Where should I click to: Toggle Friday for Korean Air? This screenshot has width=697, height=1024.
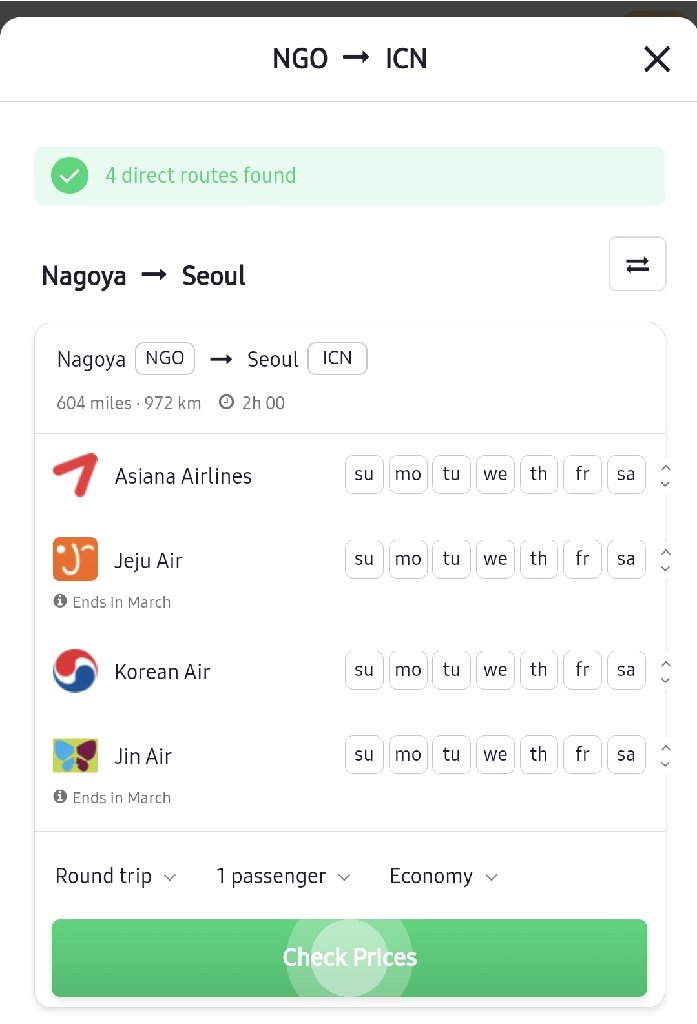pyautogui.click(x=582, y=671)
